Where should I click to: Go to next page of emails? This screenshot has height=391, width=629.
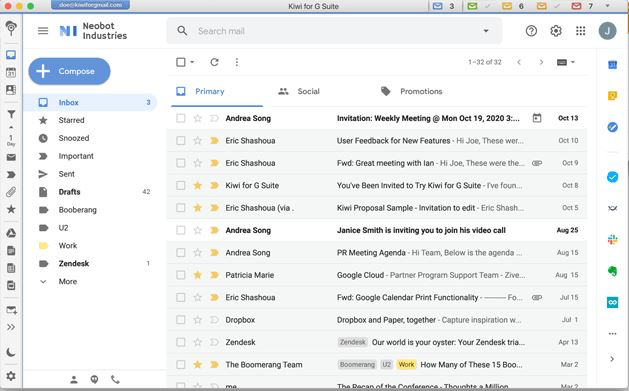click(541, 62)
